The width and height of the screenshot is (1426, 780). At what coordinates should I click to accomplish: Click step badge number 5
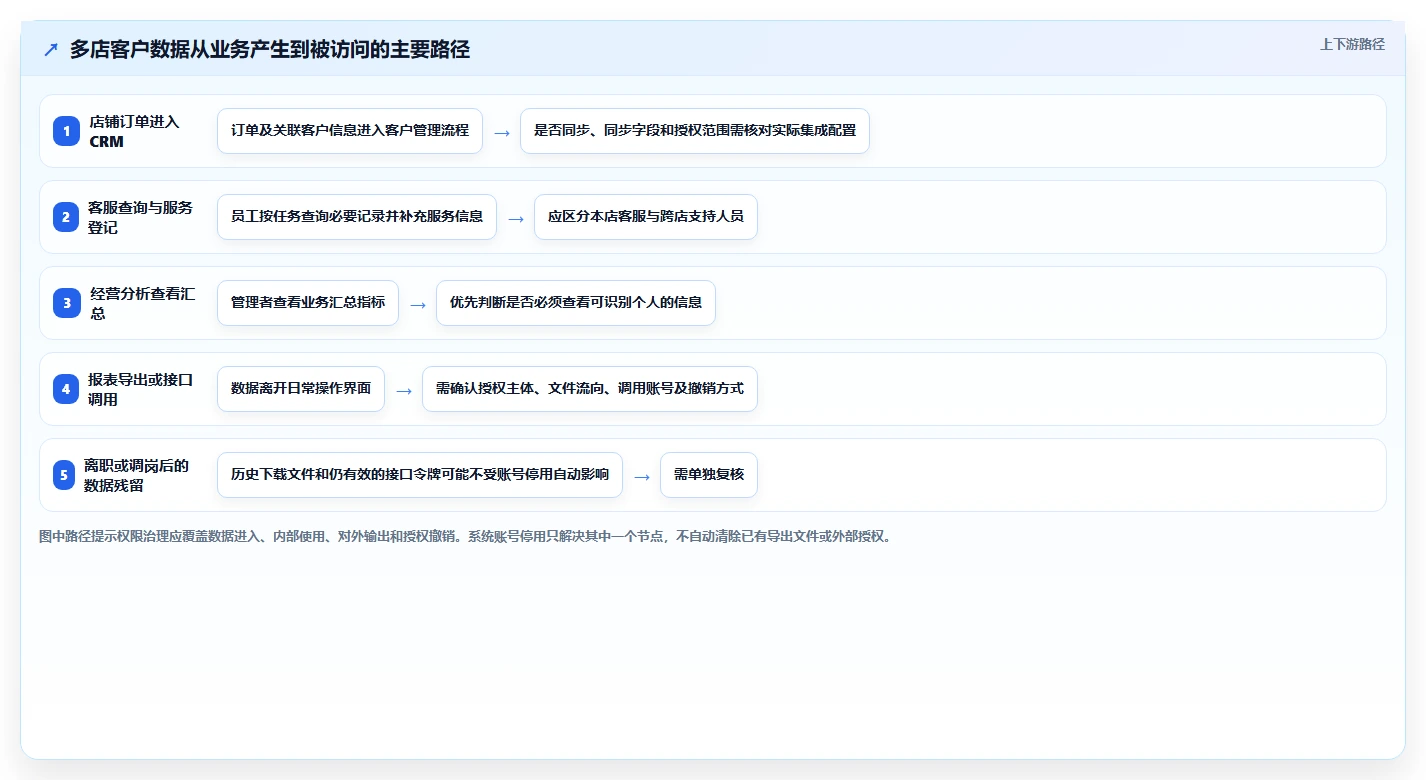pos(64,475)
